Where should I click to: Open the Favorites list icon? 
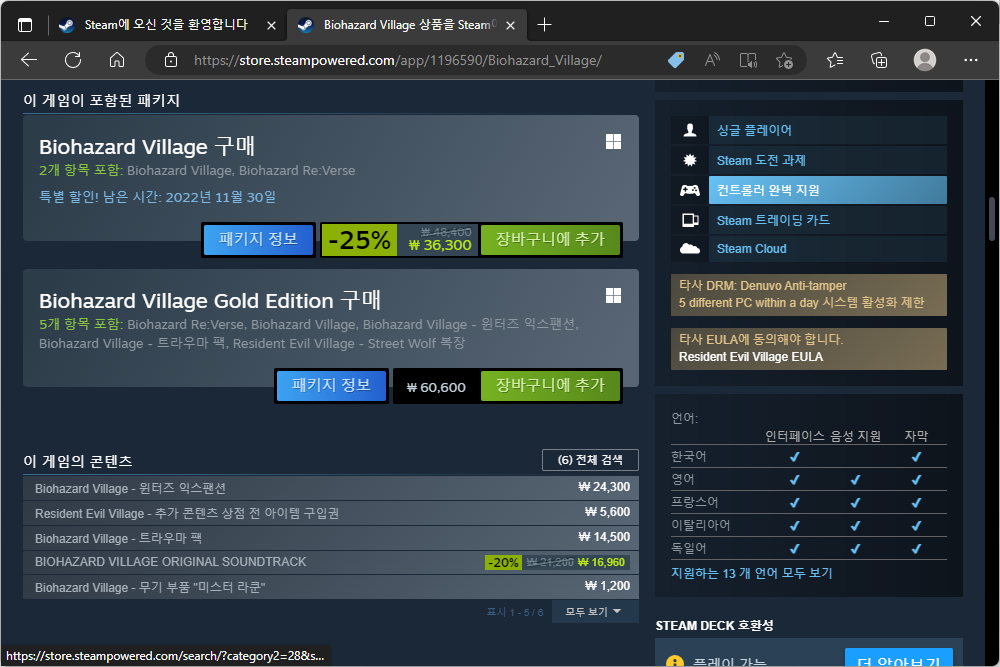pyautogui.click(x=835, y=60)
